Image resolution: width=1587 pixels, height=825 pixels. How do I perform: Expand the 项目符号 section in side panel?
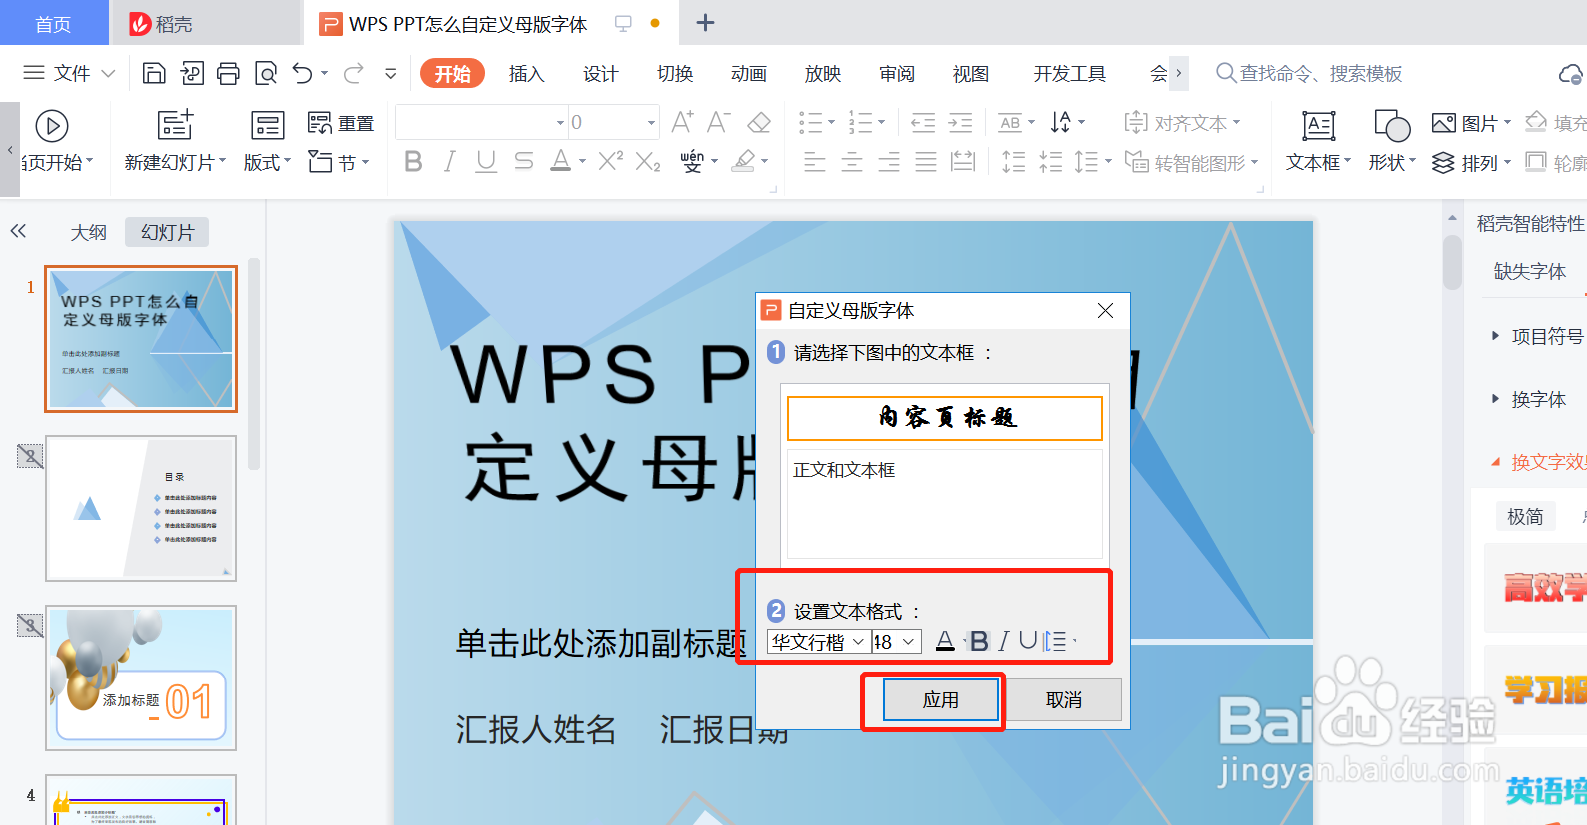pos(1537,337)
